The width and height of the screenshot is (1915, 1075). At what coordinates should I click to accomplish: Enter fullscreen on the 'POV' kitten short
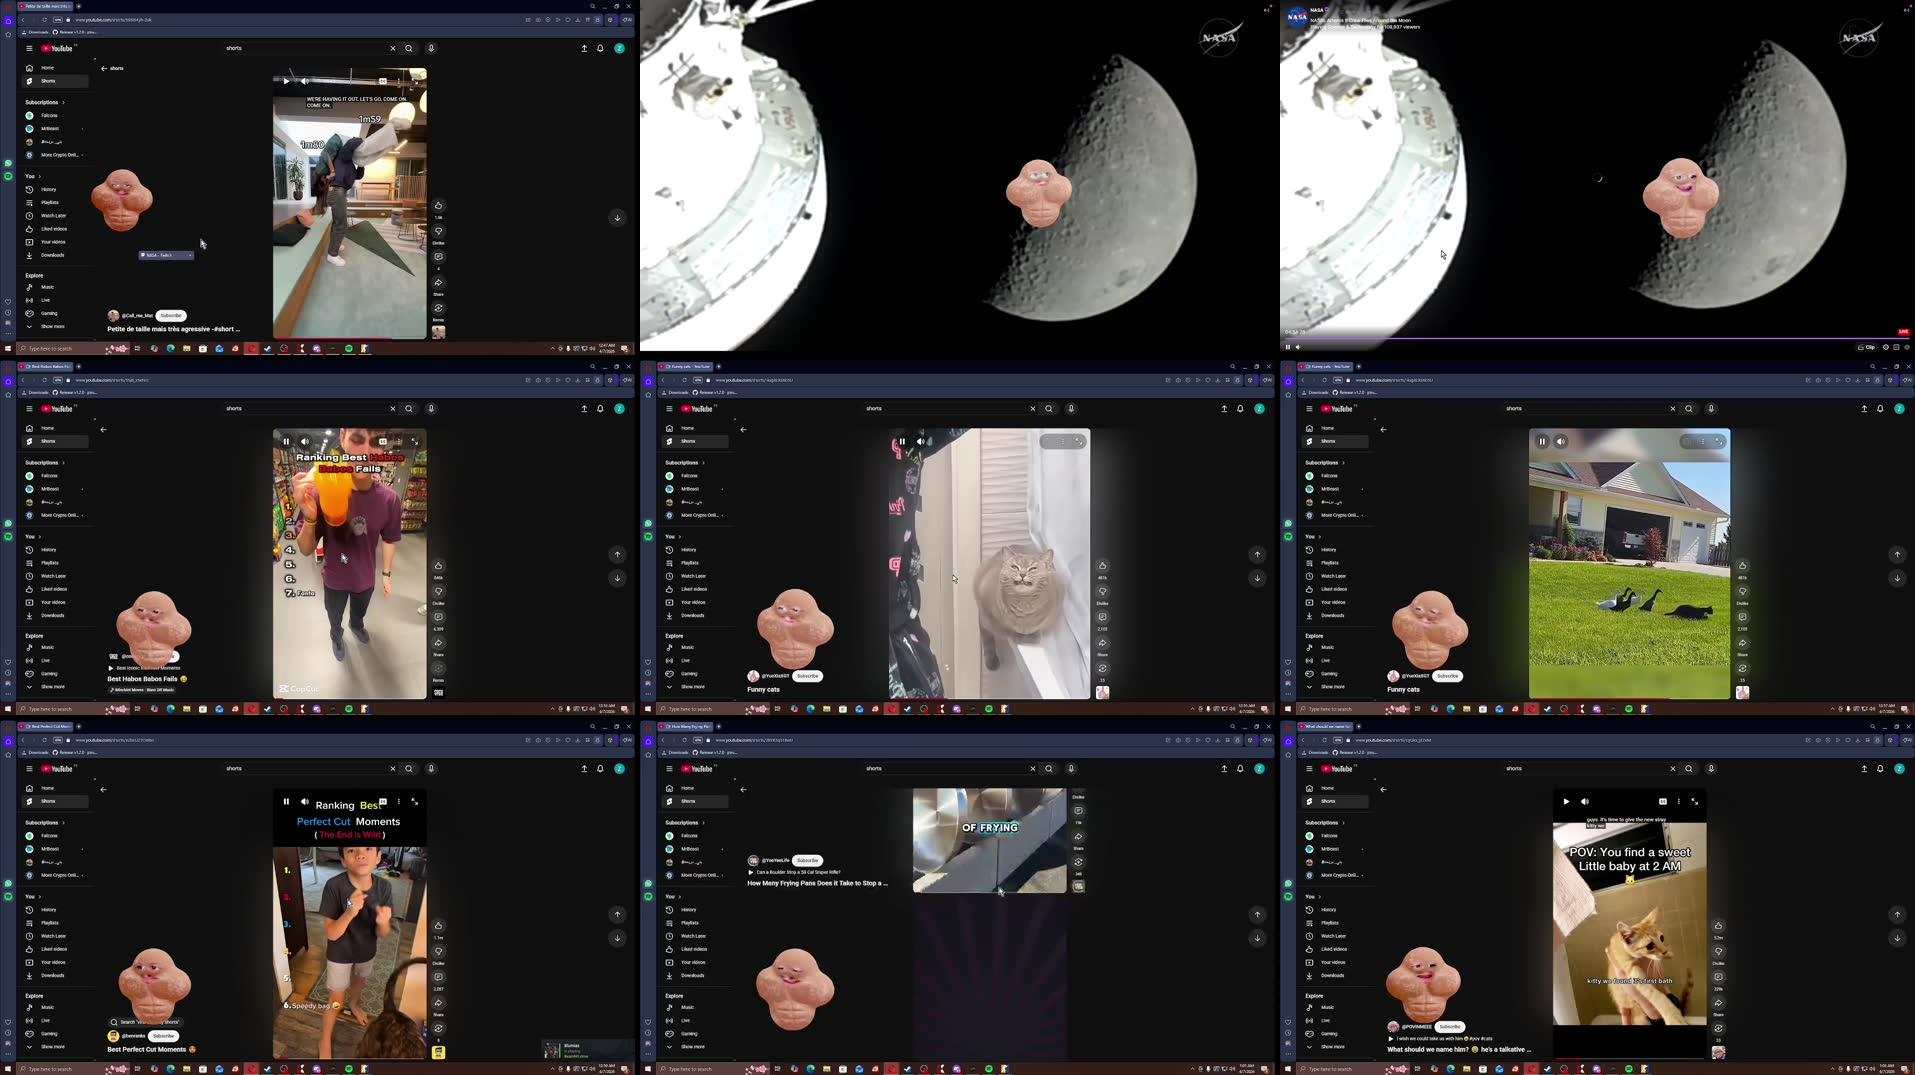tap(1694, 801)
